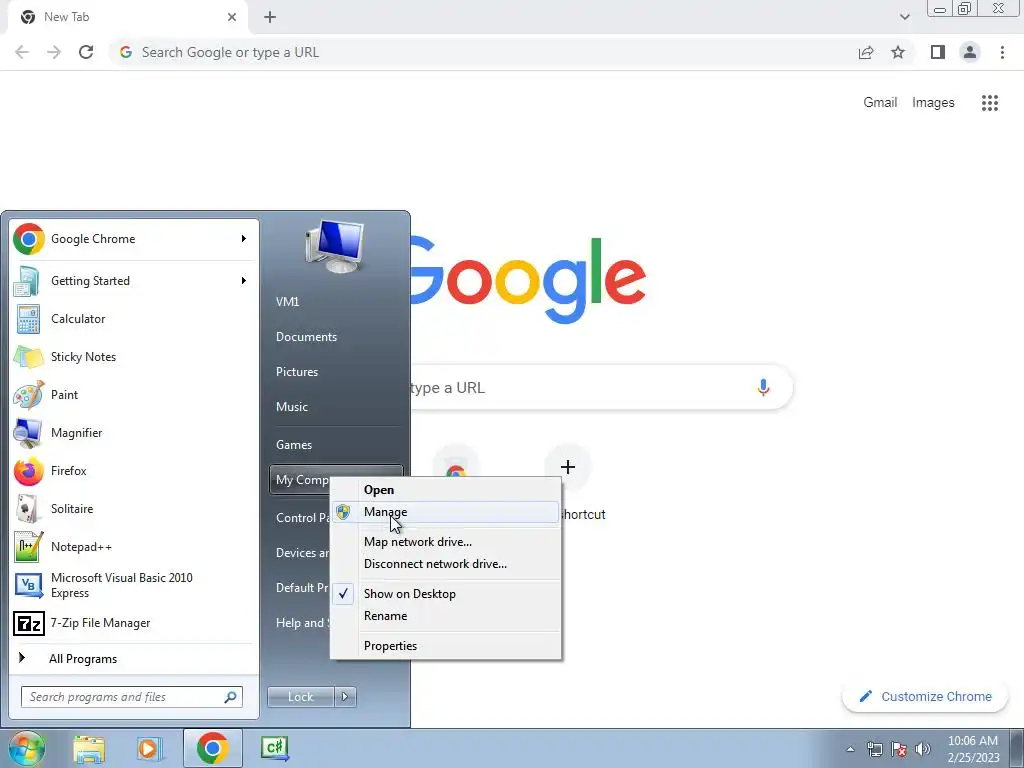Close the New Tab tab

232,17
